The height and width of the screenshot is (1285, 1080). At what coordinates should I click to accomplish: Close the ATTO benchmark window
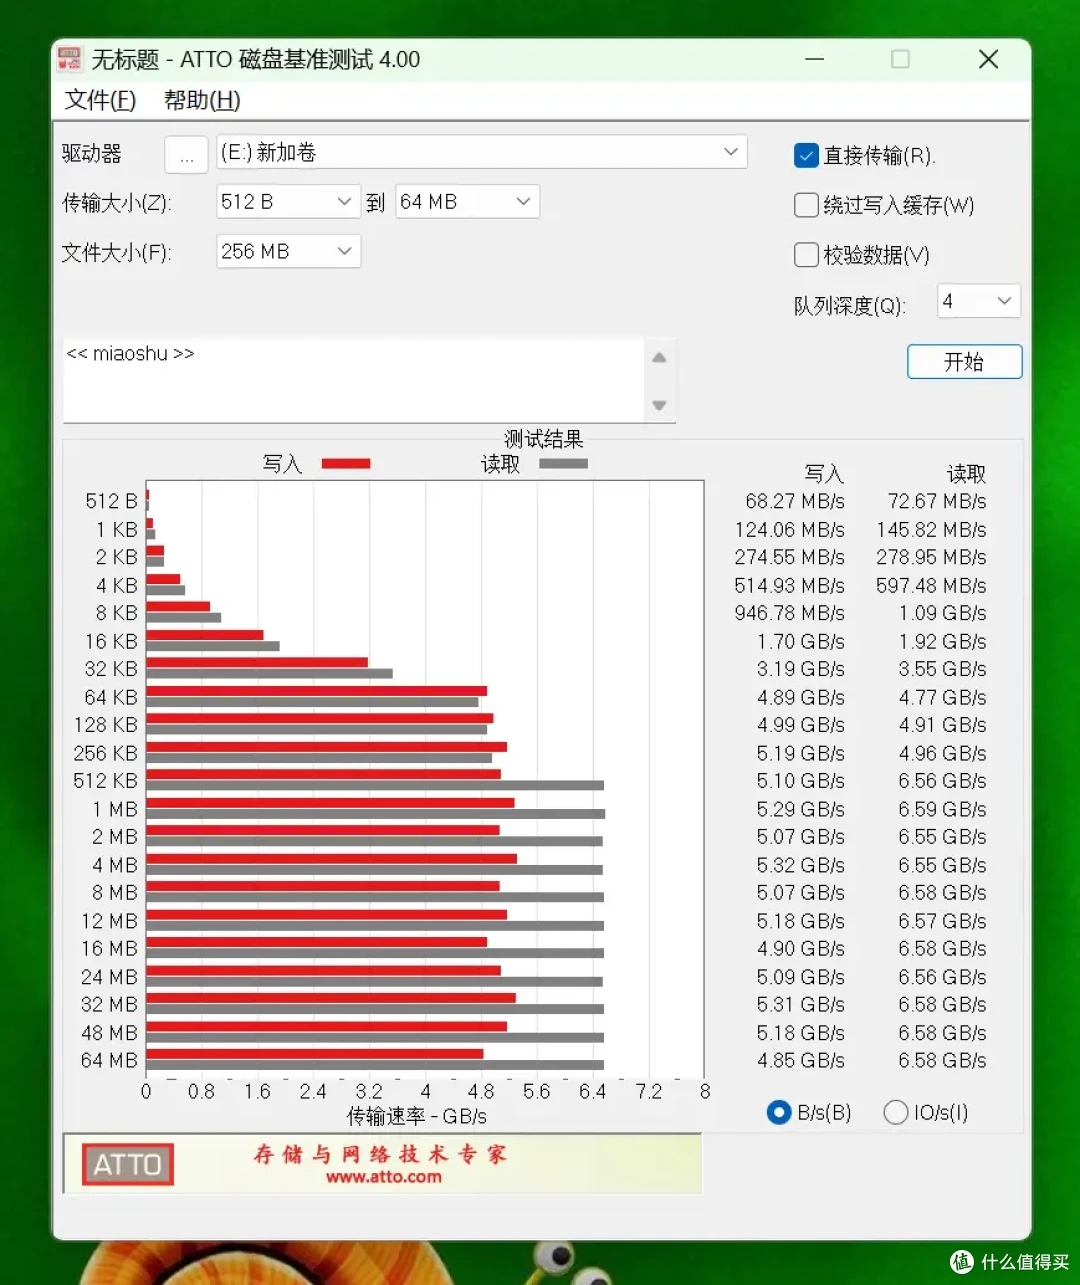(988, 59)
